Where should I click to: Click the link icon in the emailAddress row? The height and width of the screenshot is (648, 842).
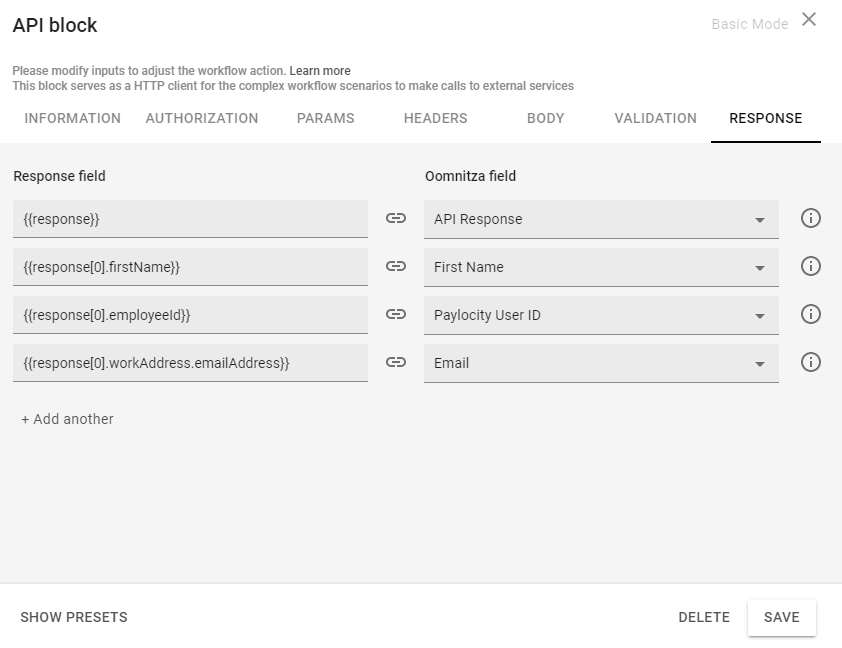pos(396,363)
